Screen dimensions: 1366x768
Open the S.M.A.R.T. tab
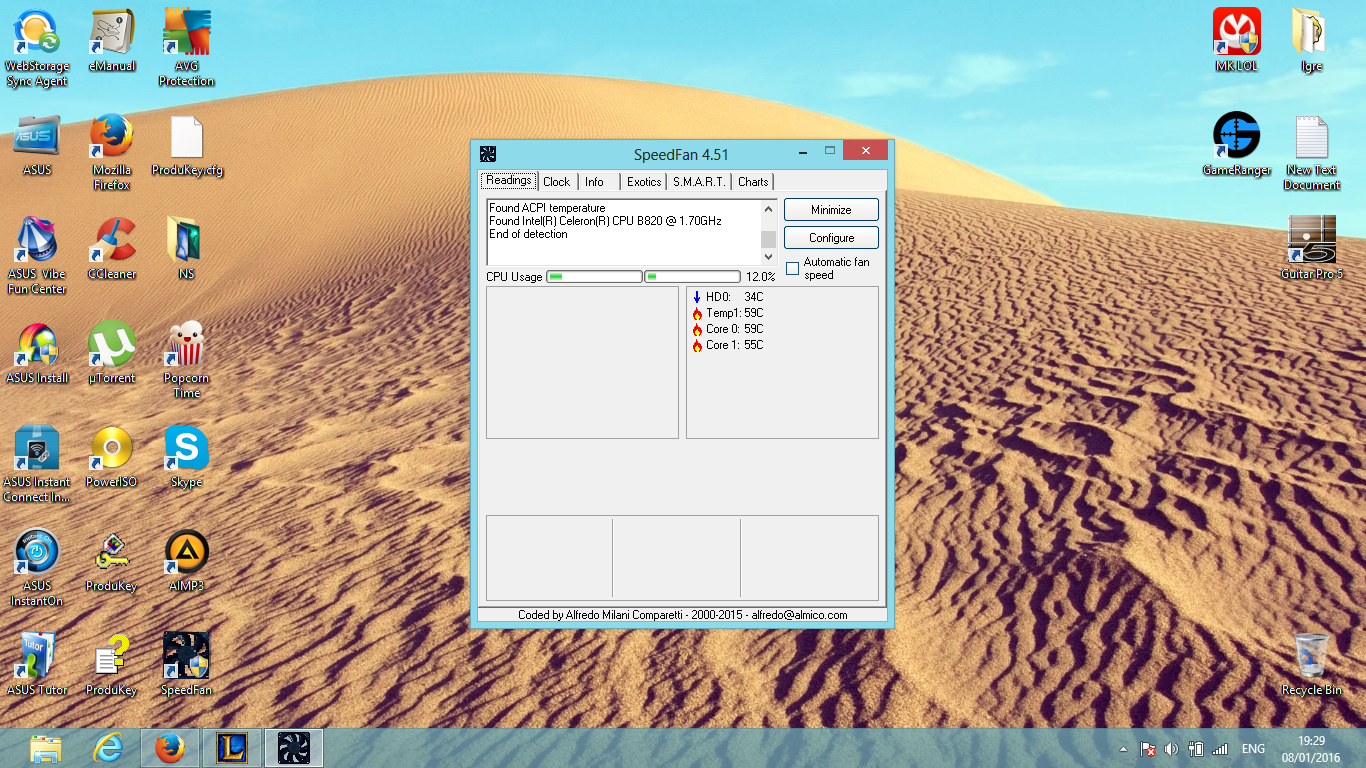click(699, 182)
